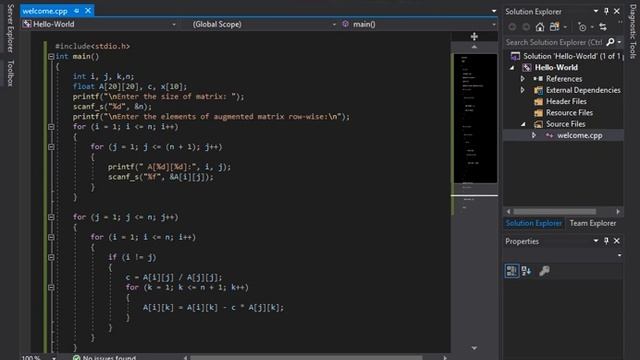The height and width of the screenshot is (360, 640).
Task: Click the Solution 'Hello-World' root icon
Action: [515, 56]
